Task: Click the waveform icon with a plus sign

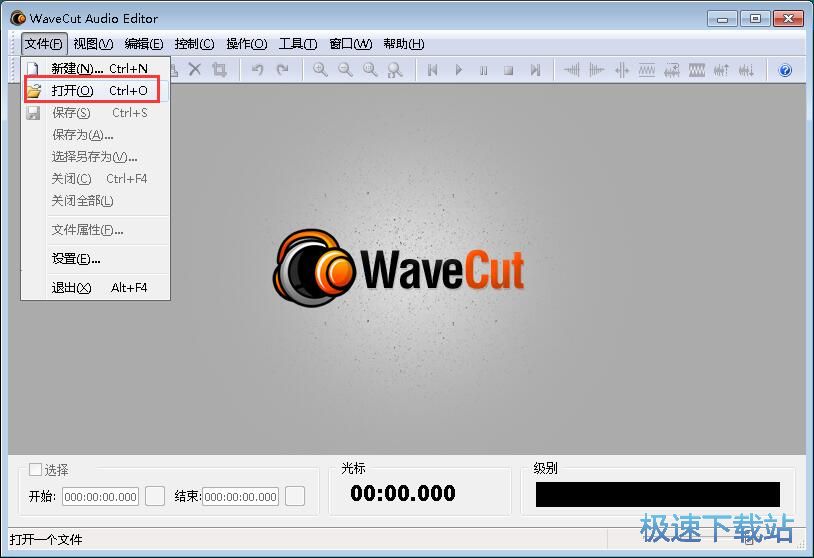Action: [x=671, y=70]
